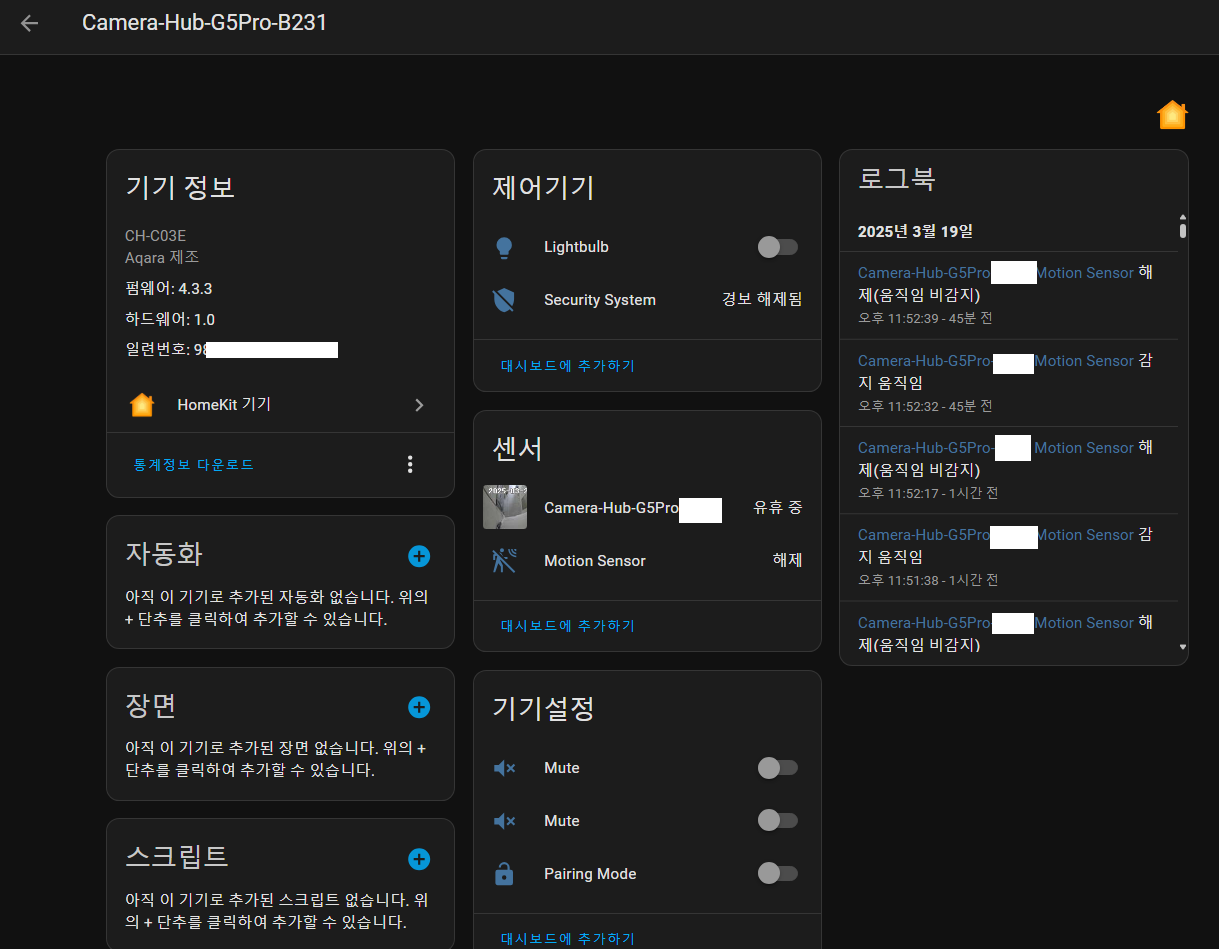Open the three-dot menu in 기기 정보
The height and width of the screenshot is (949, 1219).
(409, 464)
